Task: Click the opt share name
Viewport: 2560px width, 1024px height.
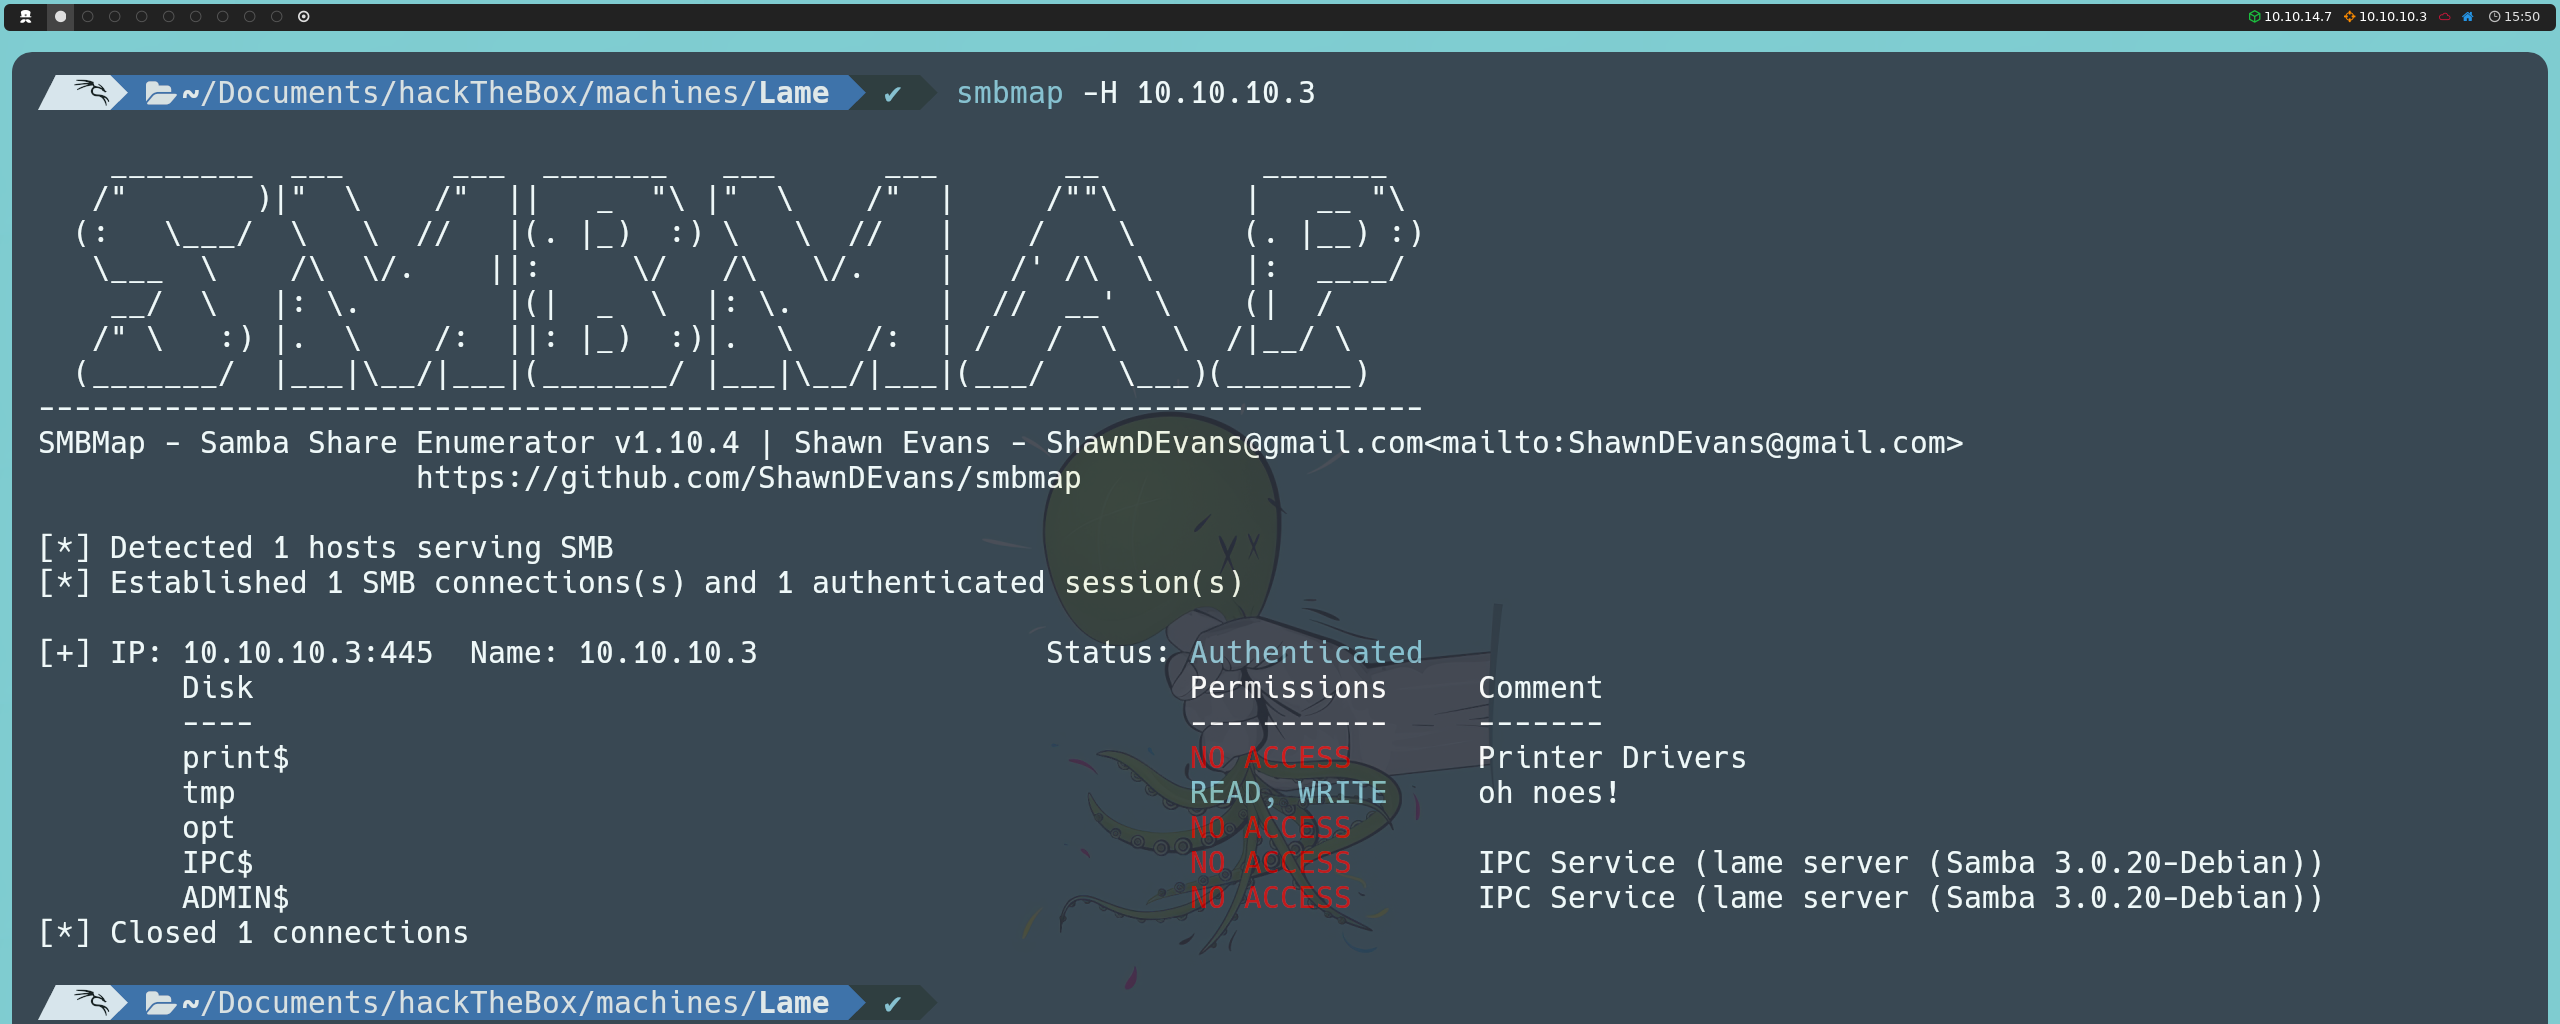Action: click(208, 828)
